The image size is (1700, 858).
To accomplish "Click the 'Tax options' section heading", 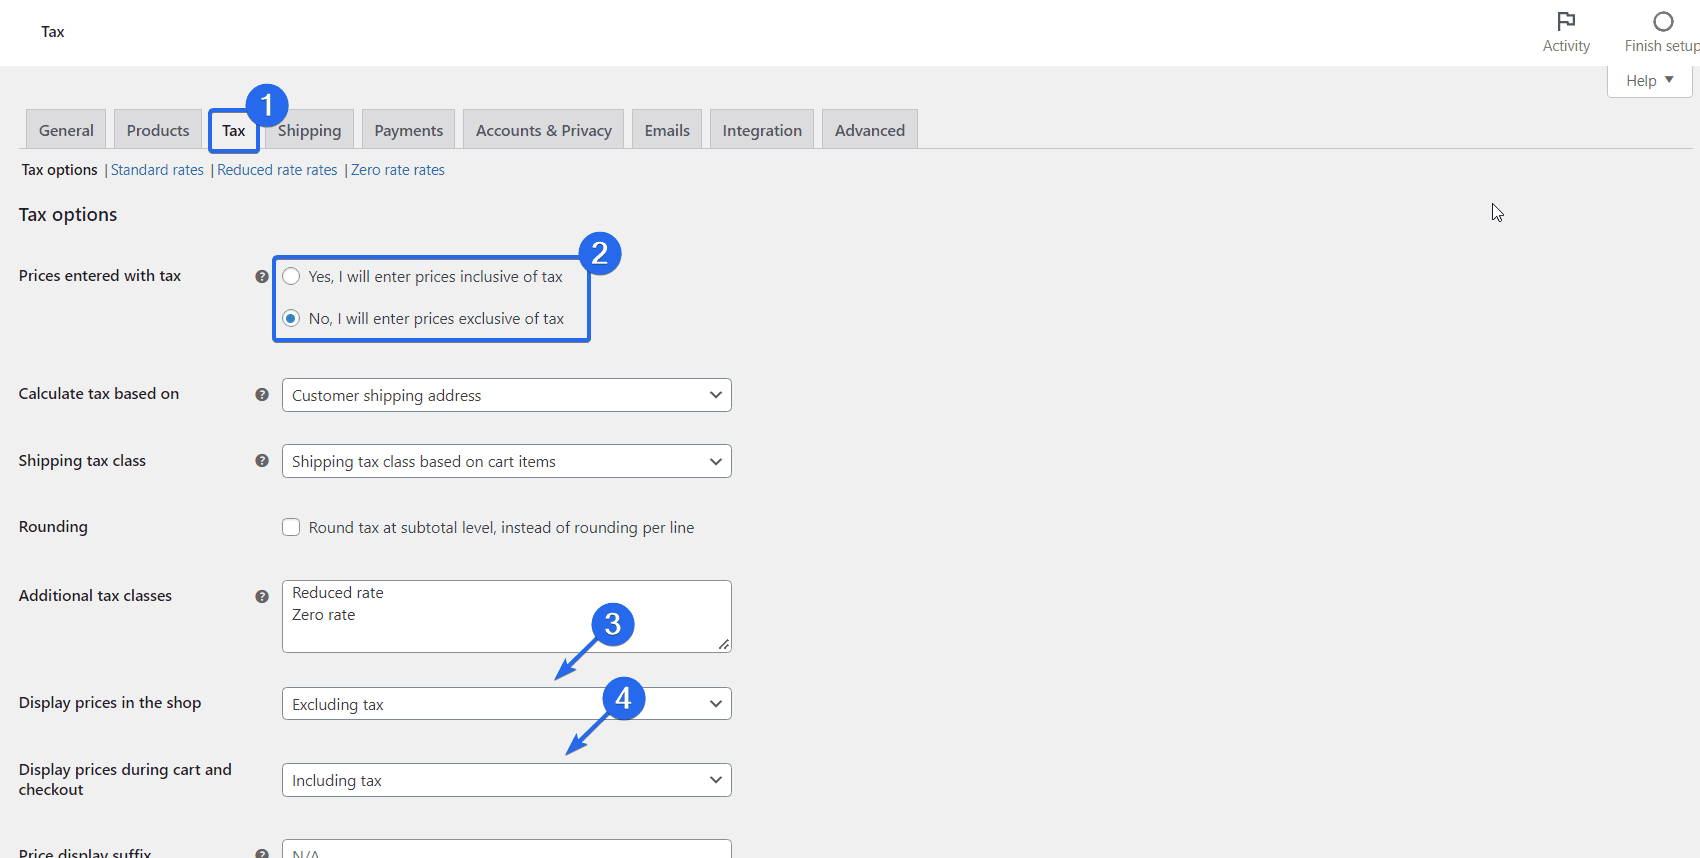I will (x=68, y=215).
